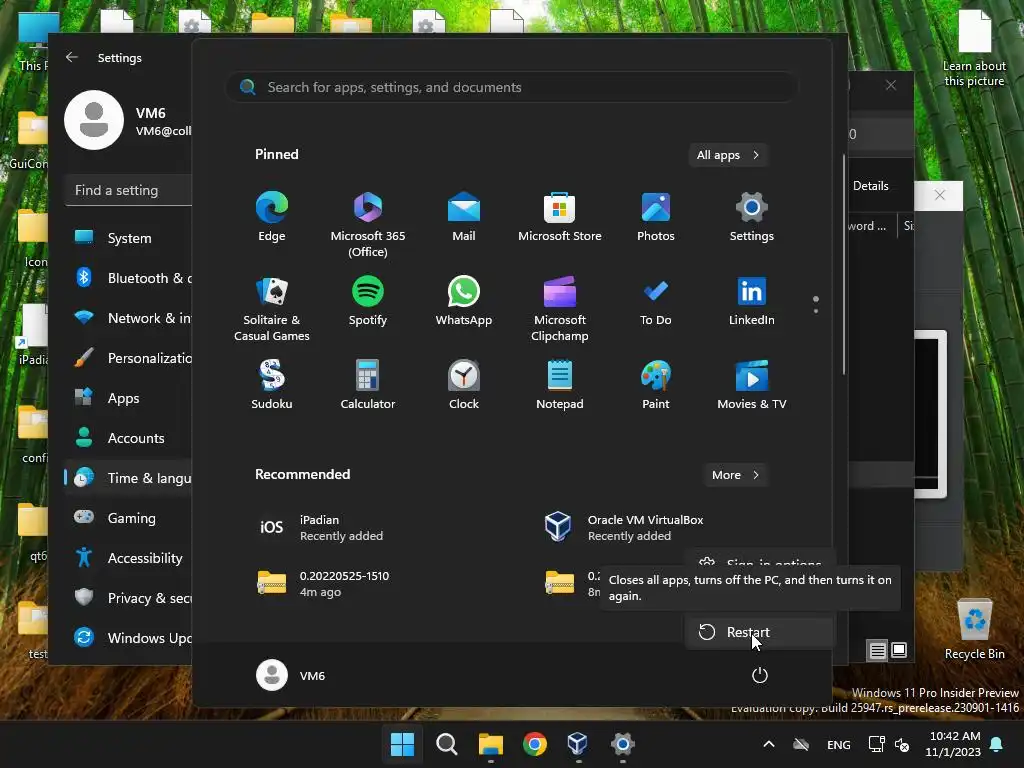
Task: Launch Microsoft Clipchamp
Action: 560,309
